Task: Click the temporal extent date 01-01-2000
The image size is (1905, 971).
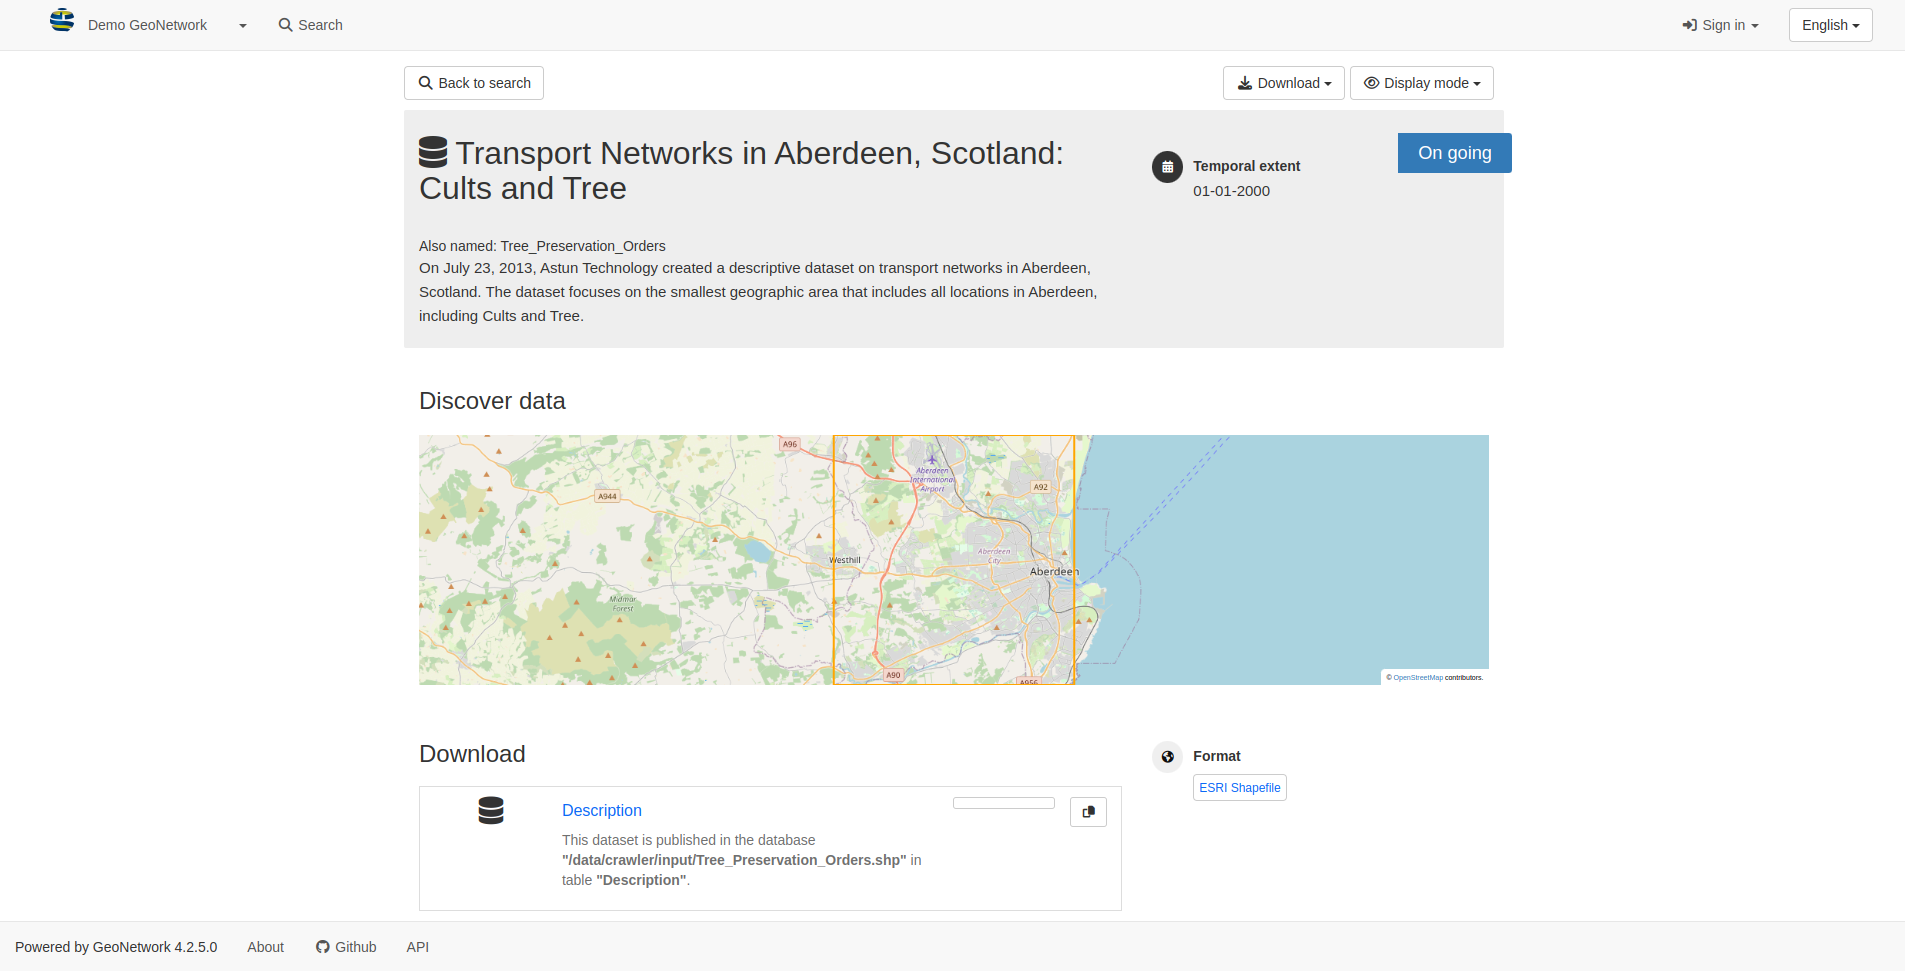Action: pos(1231,191)
